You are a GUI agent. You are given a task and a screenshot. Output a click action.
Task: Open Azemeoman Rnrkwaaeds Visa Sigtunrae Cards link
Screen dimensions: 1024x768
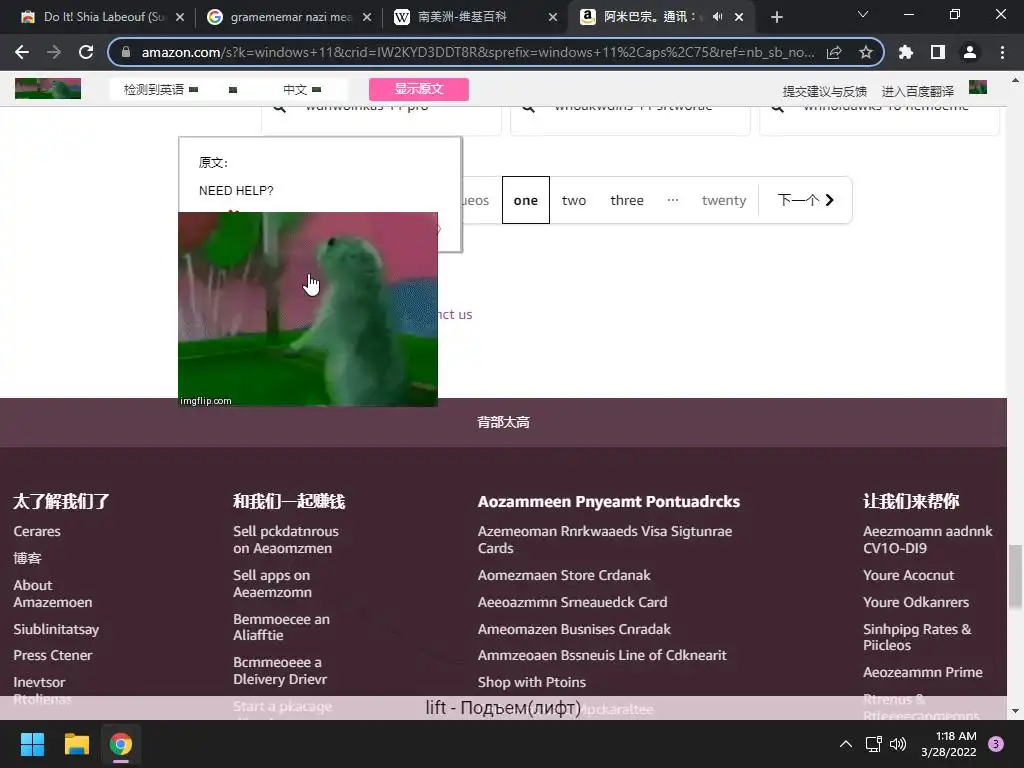pyautogui.click(x=605, y=539)
